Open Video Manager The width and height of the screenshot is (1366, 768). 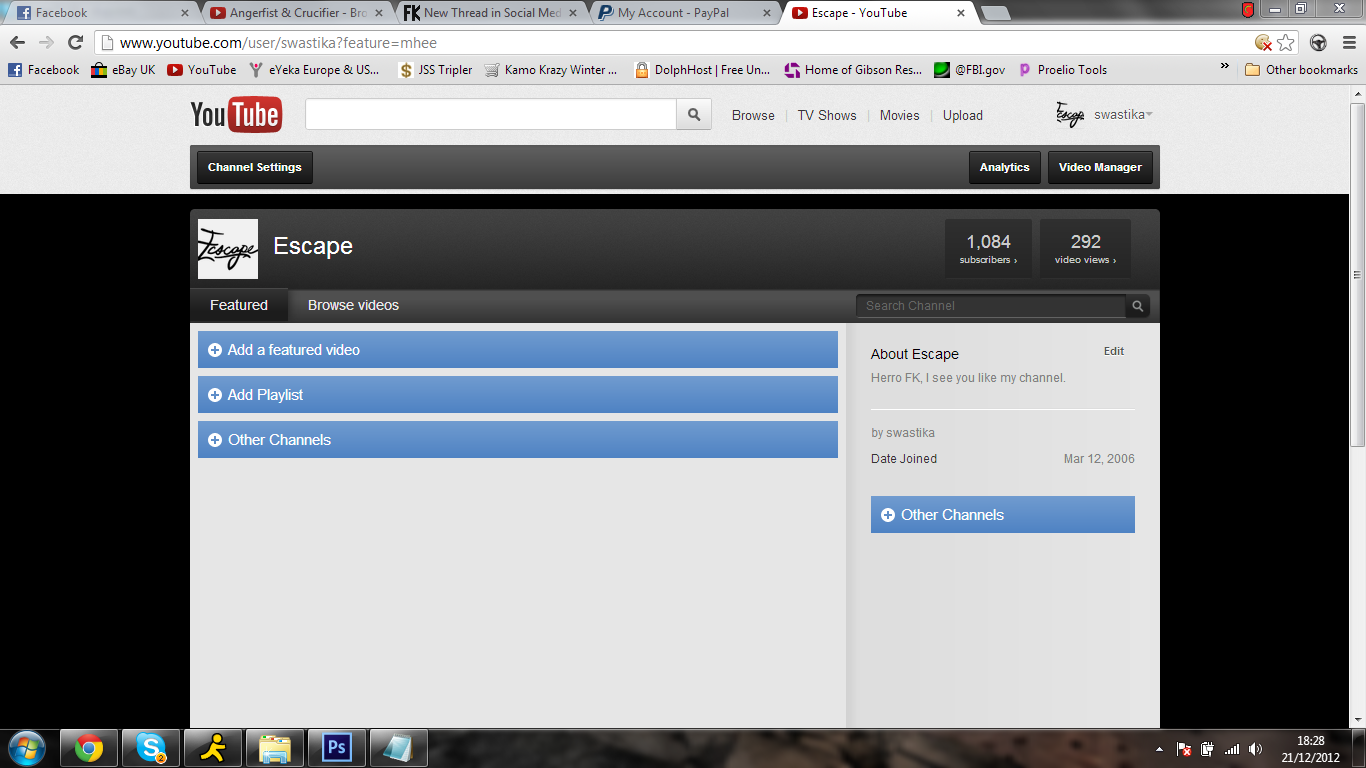point(1100,167)
